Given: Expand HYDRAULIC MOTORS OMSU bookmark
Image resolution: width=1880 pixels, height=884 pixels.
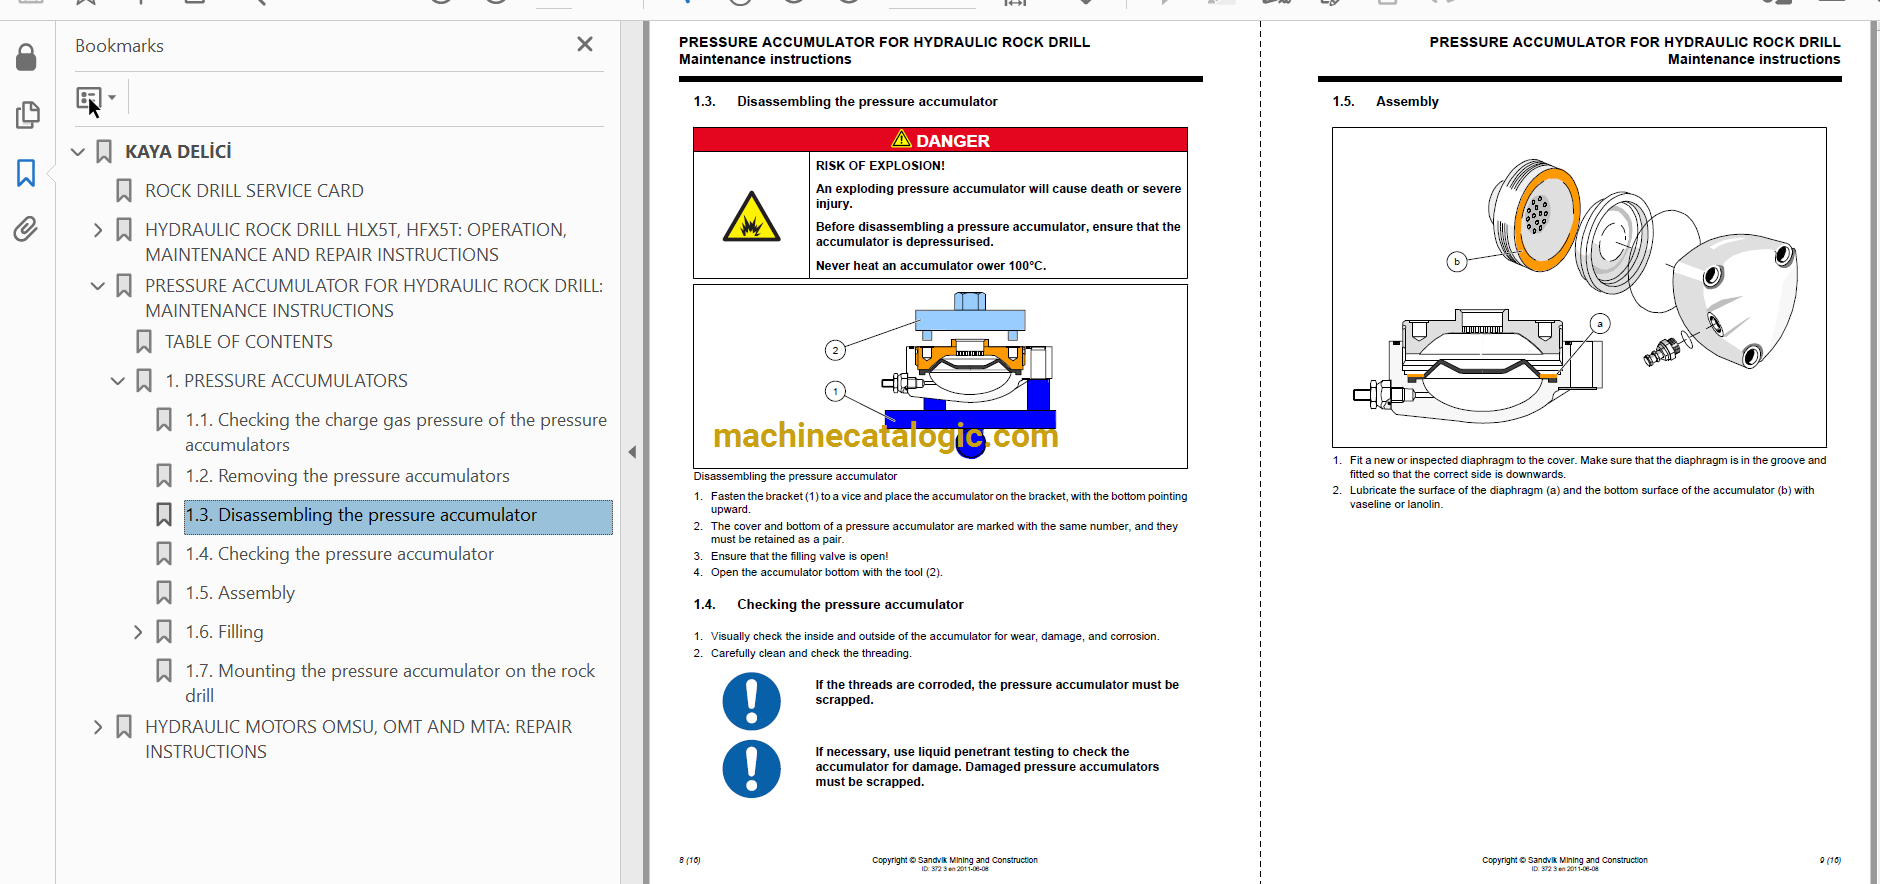Looking at the screenshot, I should pyautogui.click(x=98, y=727).
